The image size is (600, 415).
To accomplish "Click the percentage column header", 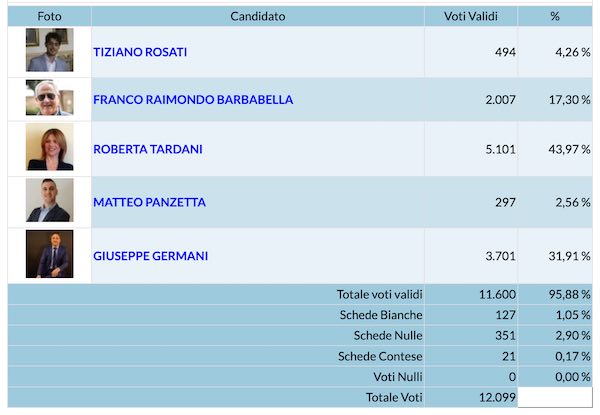I will 555,16.
